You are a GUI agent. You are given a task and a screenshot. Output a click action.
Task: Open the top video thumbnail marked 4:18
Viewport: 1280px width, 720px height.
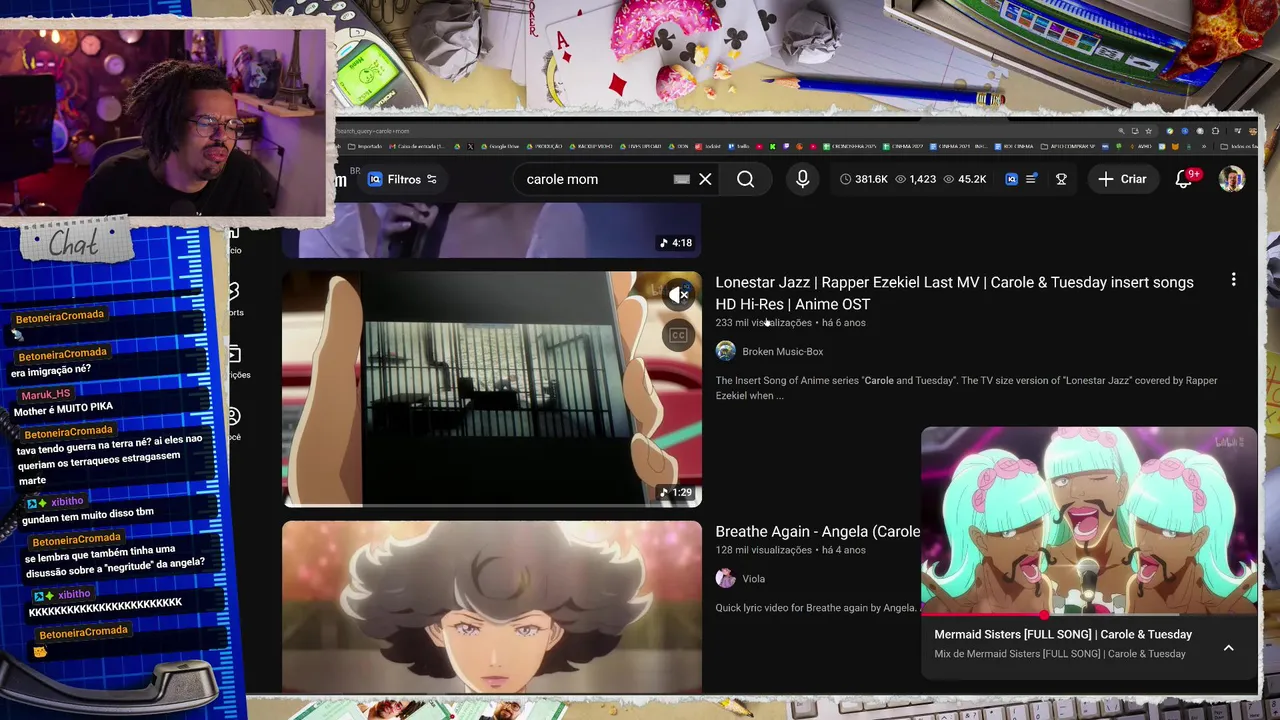tap(492, 230)
